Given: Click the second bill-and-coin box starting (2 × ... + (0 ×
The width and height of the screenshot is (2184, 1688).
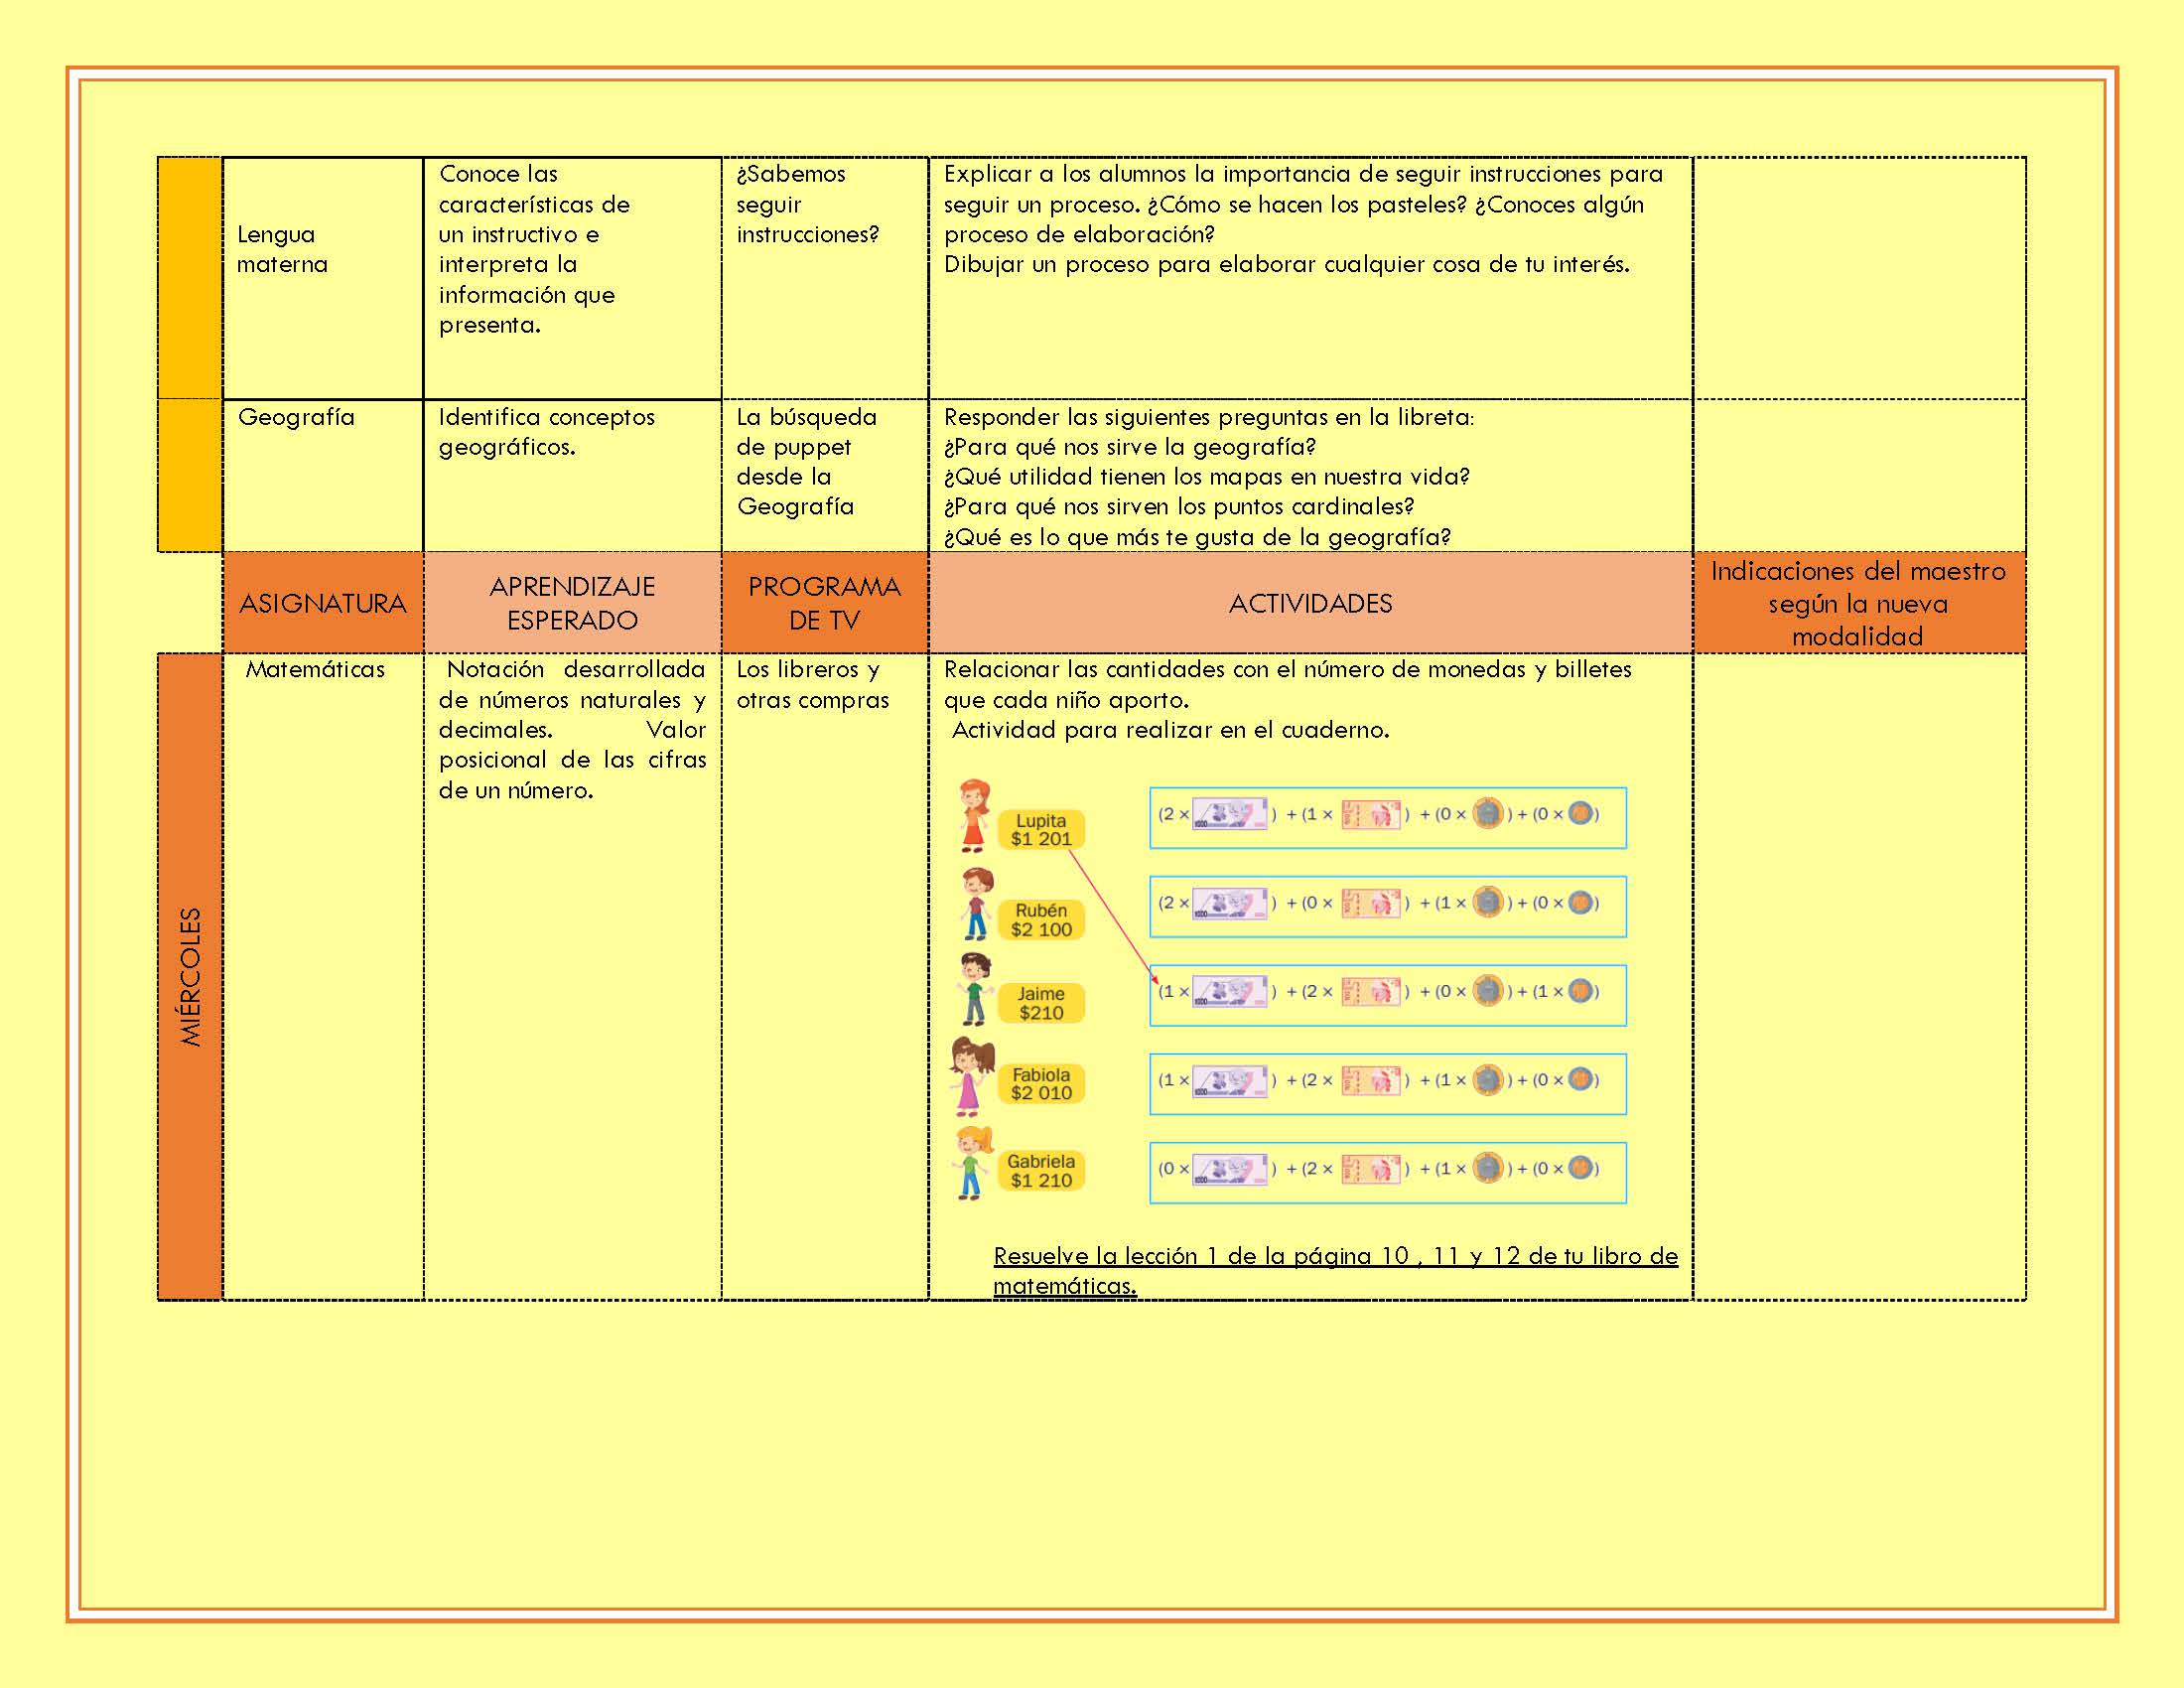Looking at the screenshot, I should click(x=1388, y=907).
